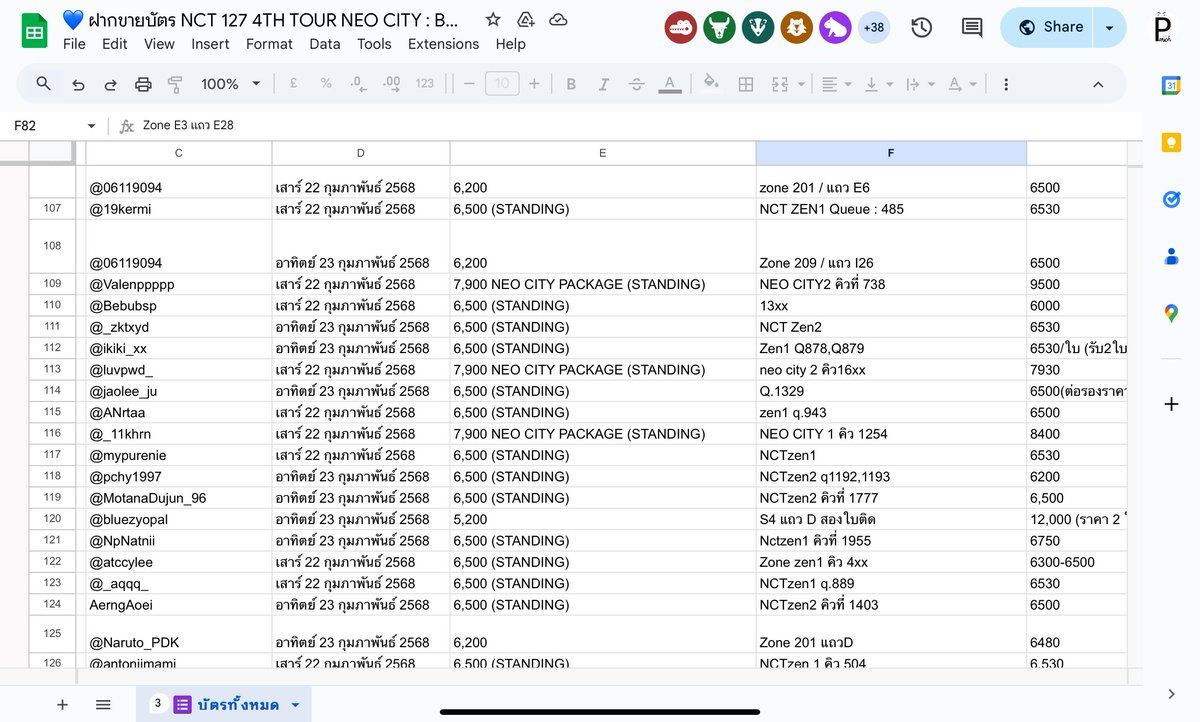1200x722 pixels.
Task: Open Contacts side panel
Action: tap(1171, 257)
